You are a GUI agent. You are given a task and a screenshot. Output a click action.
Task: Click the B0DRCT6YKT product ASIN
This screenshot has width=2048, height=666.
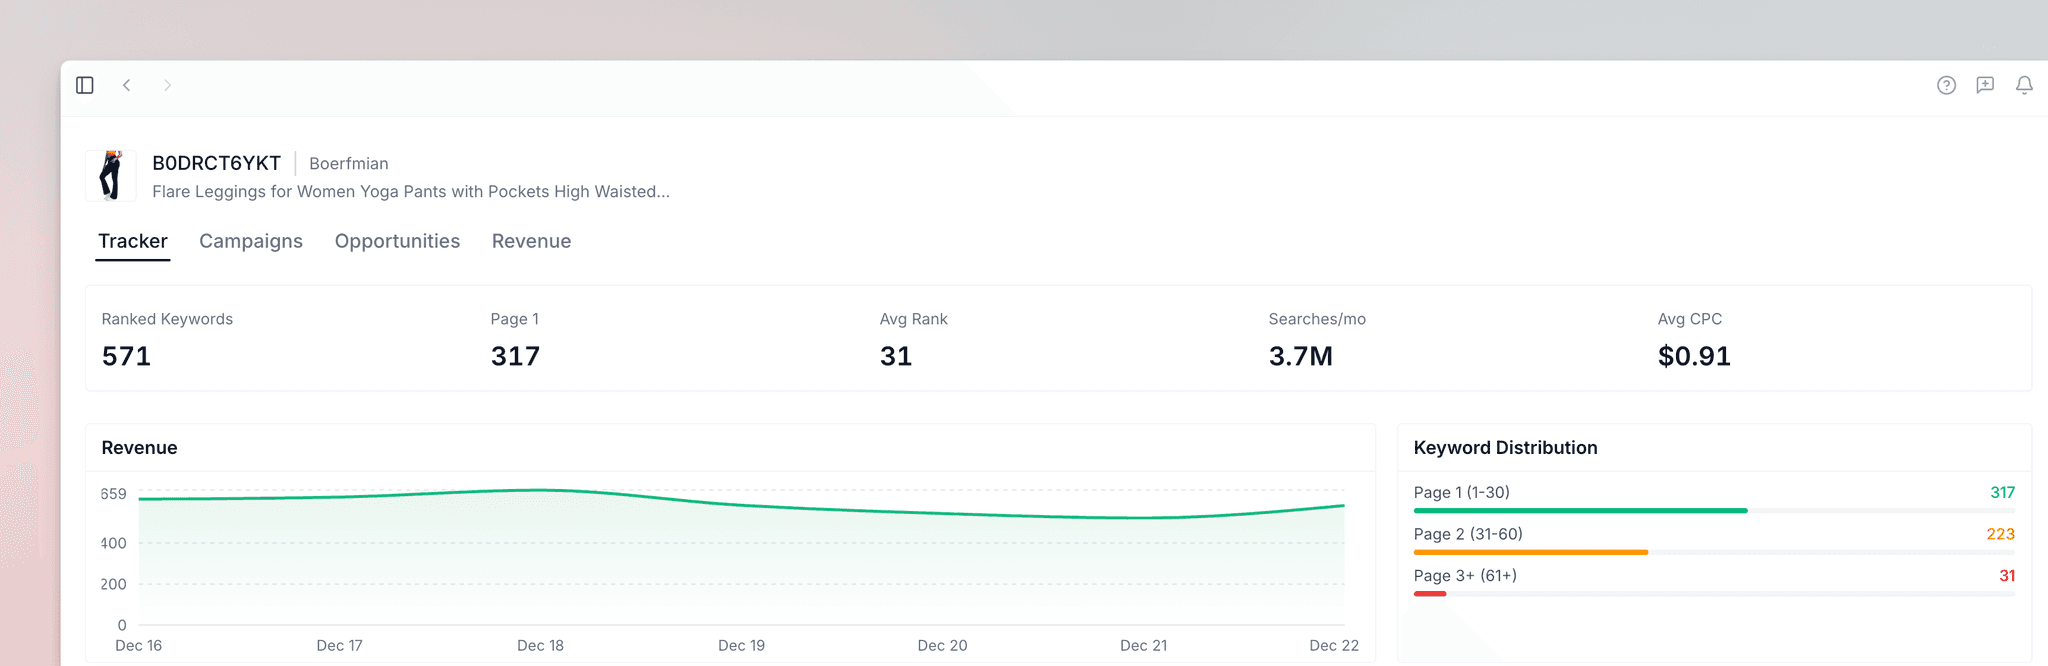coord(216,163)
